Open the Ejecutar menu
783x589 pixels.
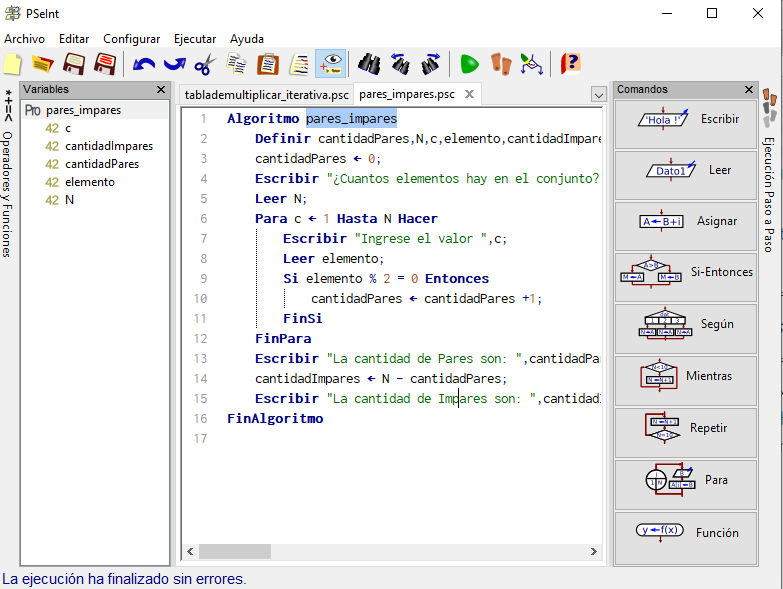pyautogui.click(x=195, y=39)
